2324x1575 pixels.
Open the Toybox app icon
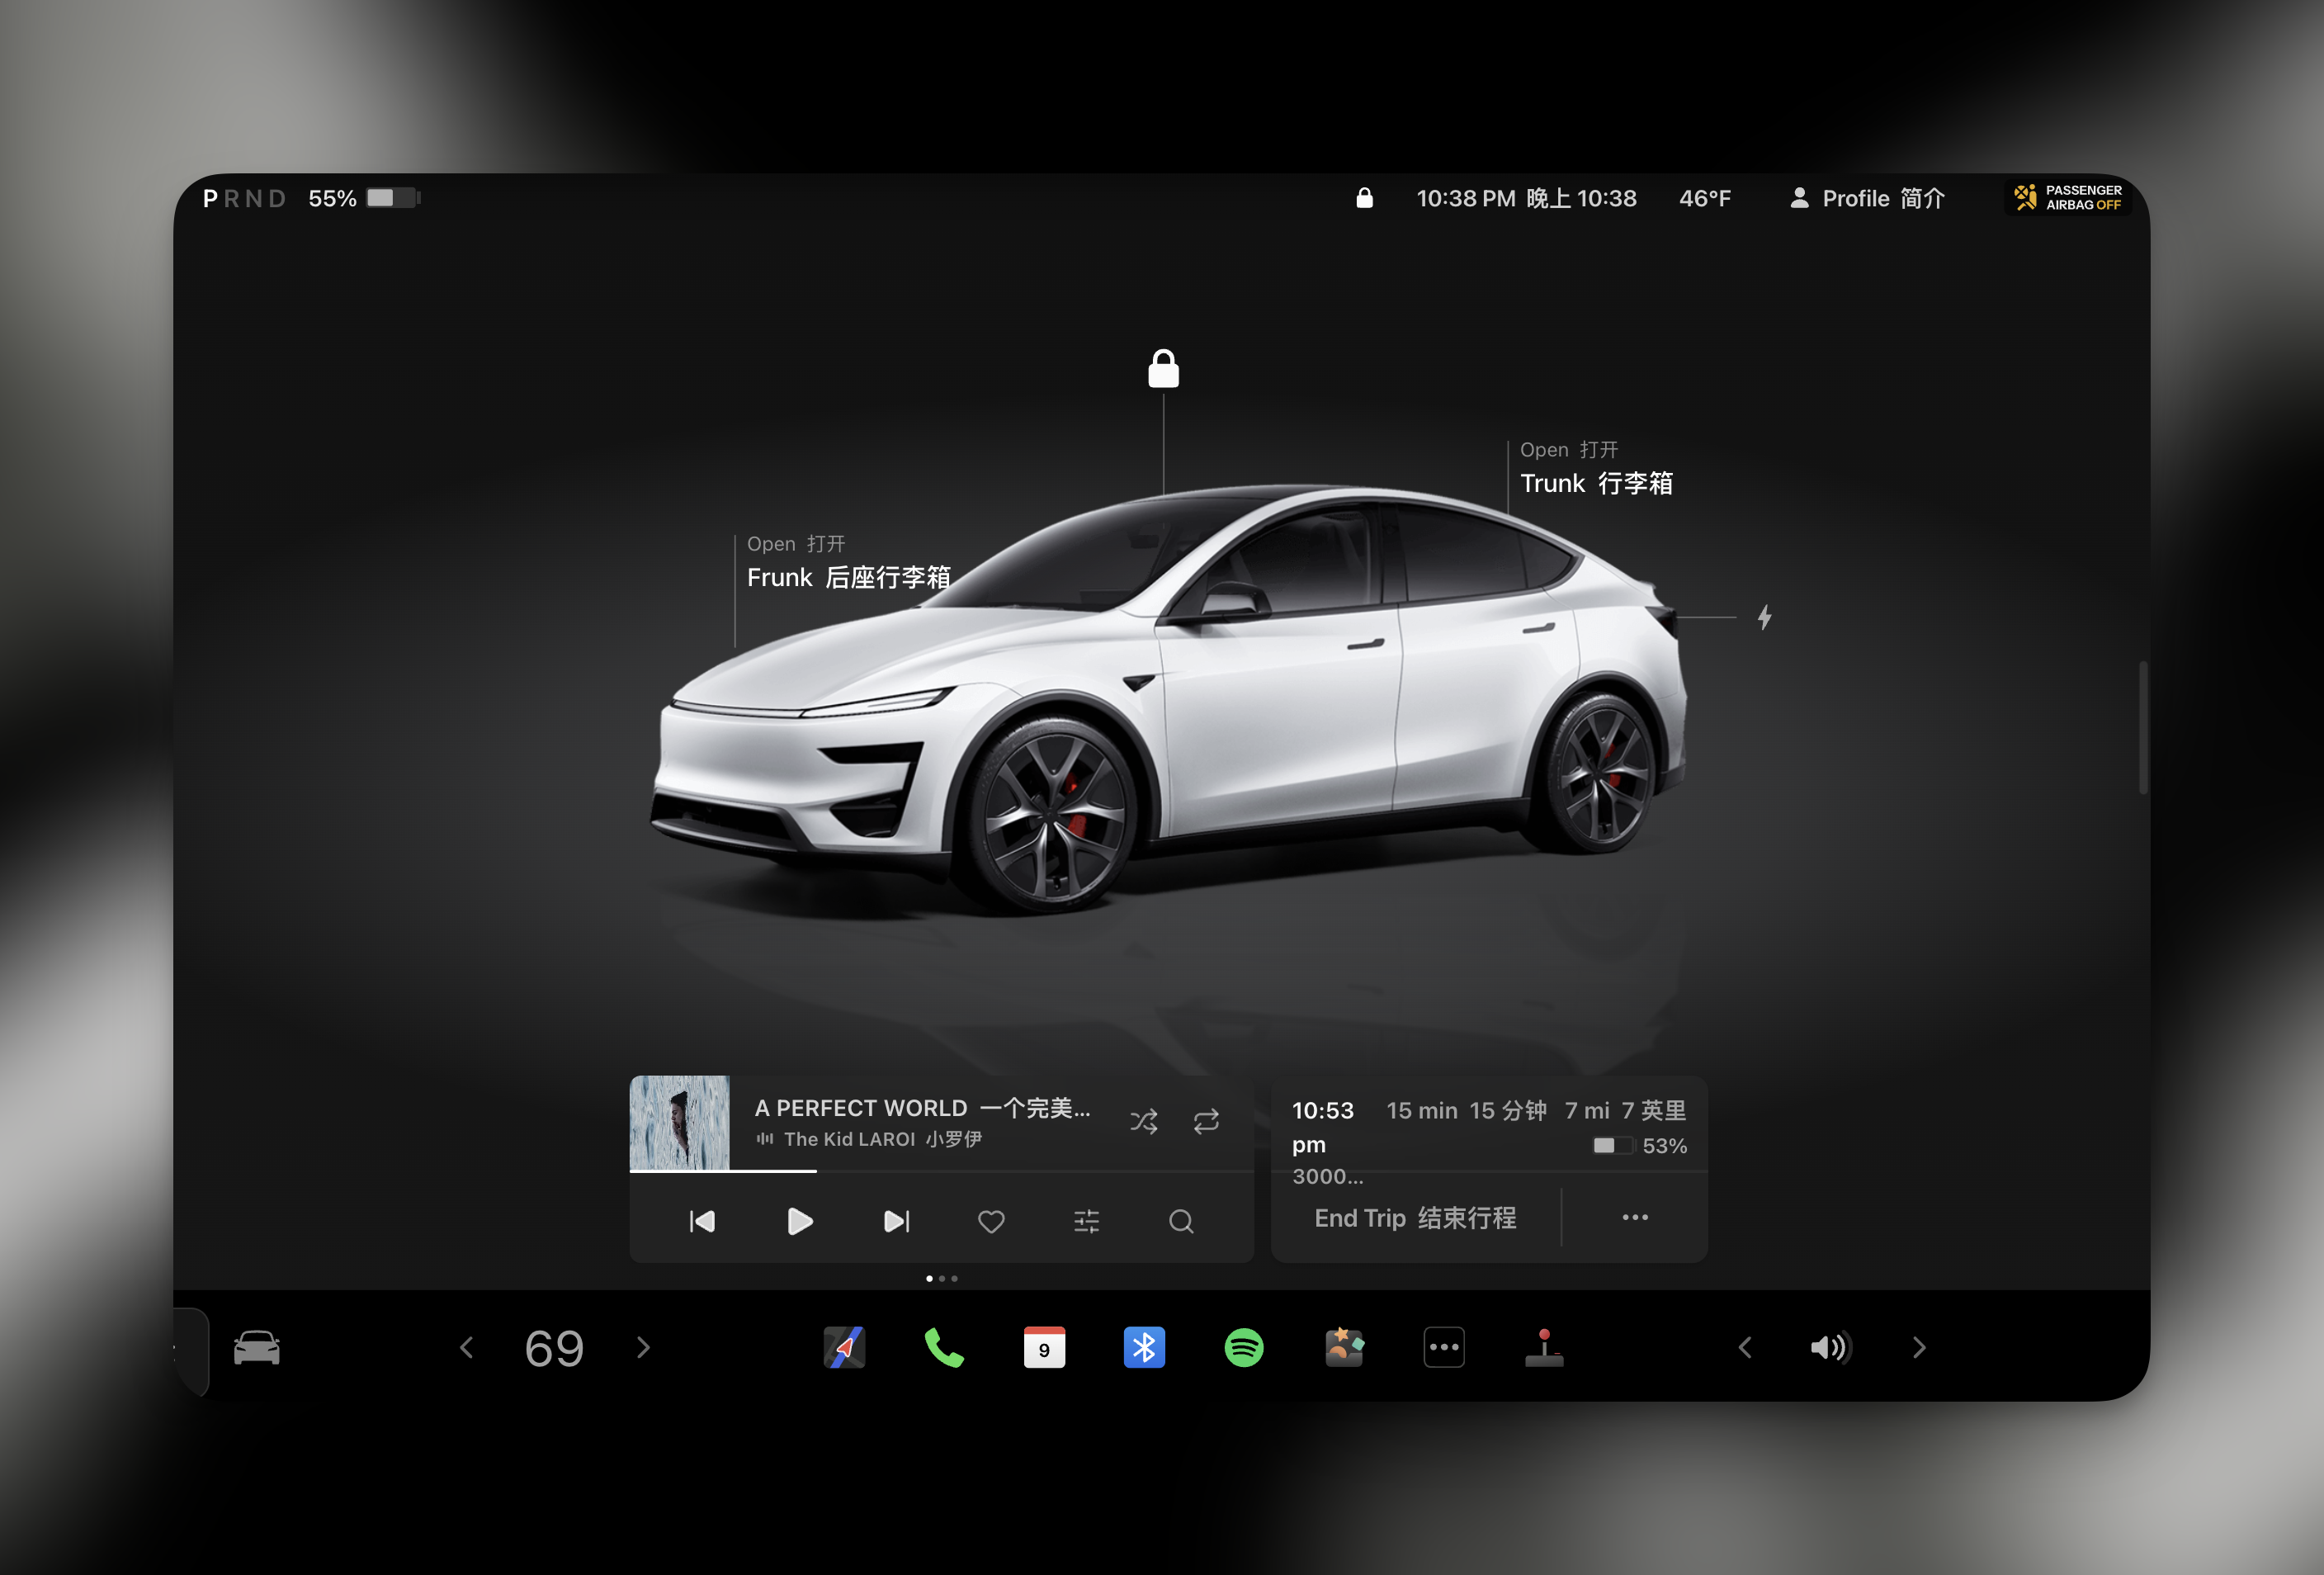point(1344,1347)
